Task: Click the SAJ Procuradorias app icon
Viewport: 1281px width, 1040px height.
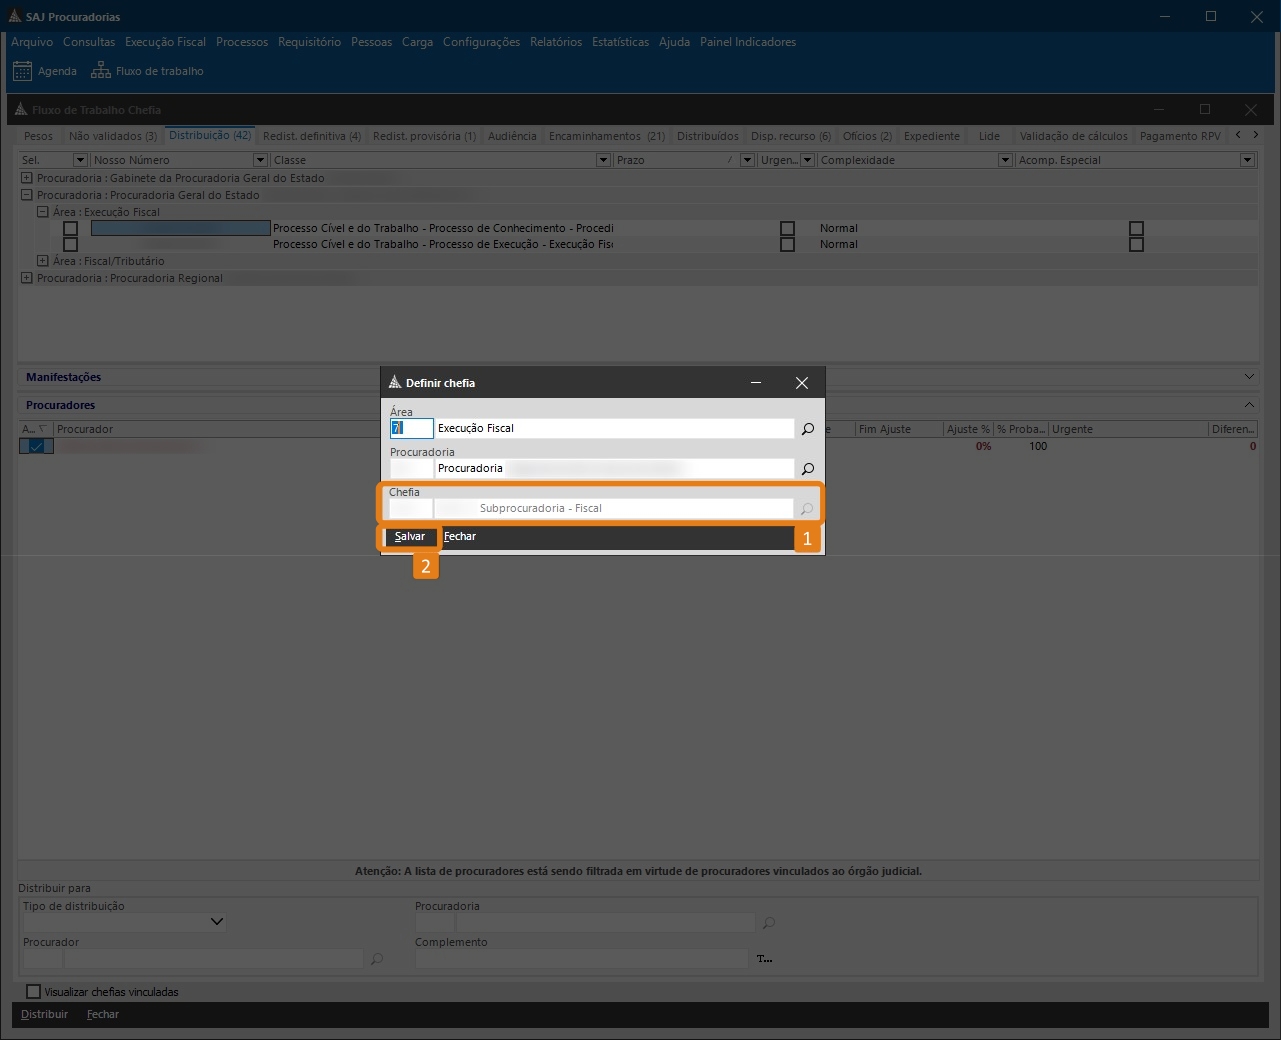Action: point(14,16)
